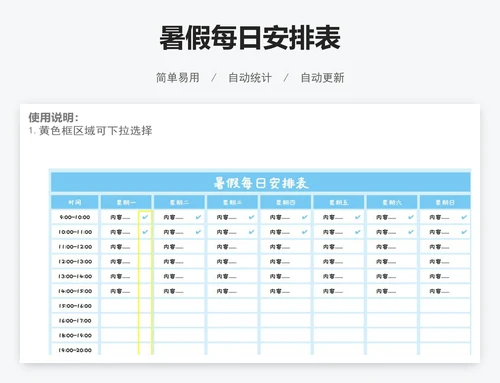Toggle Tuesday checkmark for 9:00-10:00

tap(198, 217)
